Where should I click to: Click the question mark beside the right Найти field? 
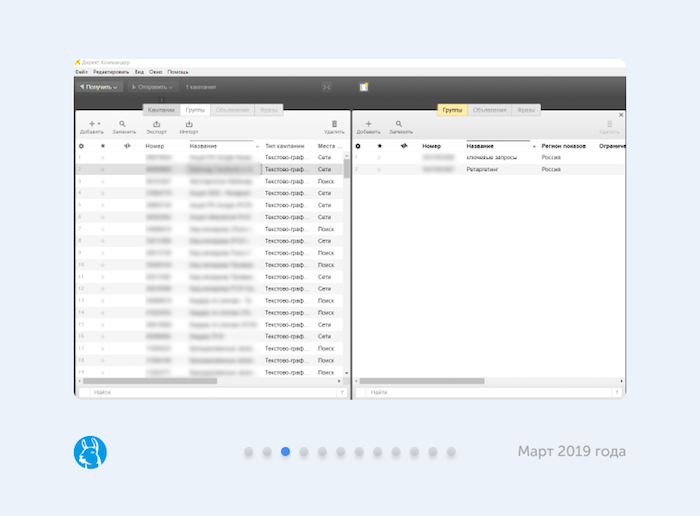617,392
